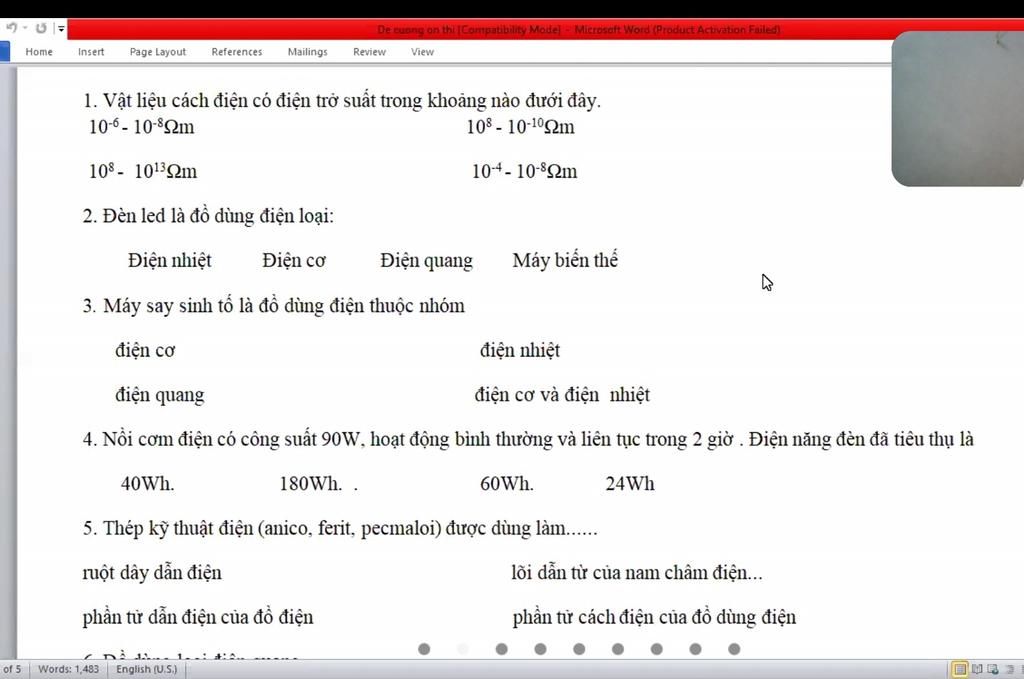Click the red document title bar text
1024x679 pixels.
(x=579, y=29)
